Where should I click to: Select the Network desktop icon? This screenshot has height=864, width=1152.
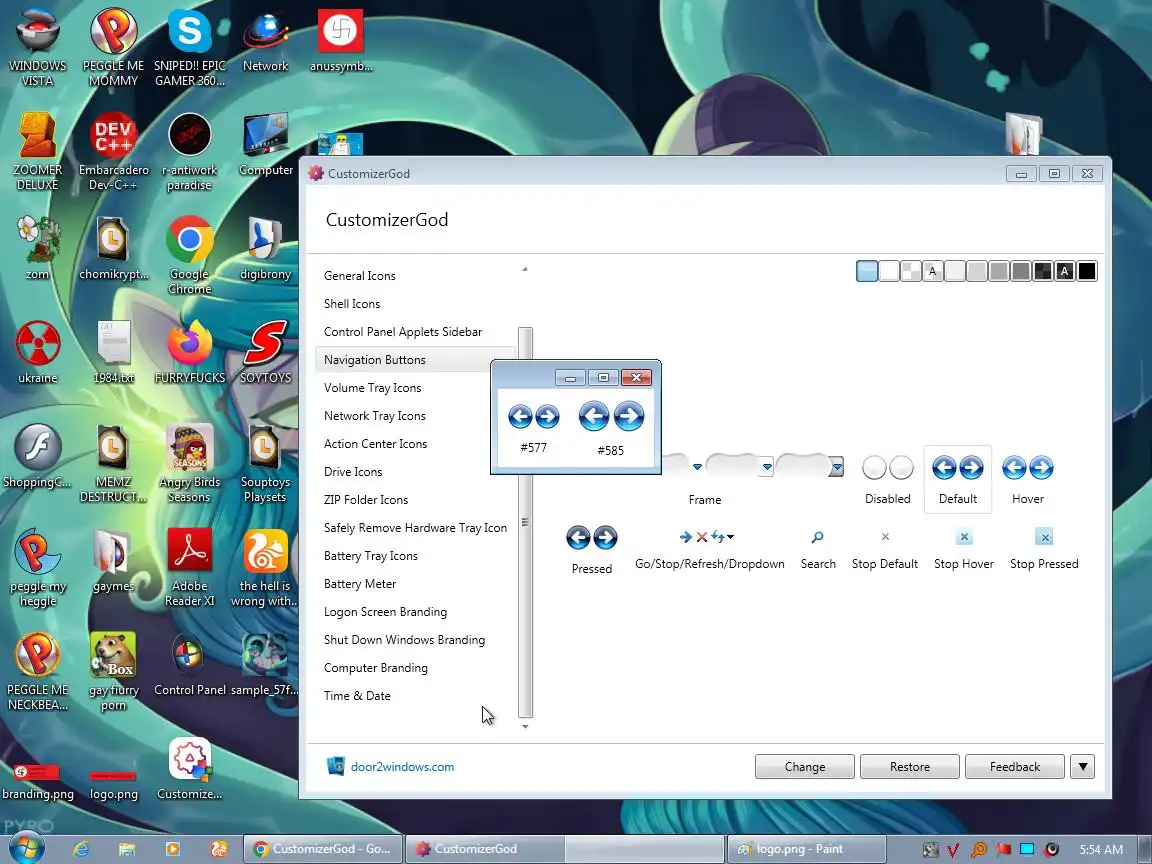[x=265, y=40]
